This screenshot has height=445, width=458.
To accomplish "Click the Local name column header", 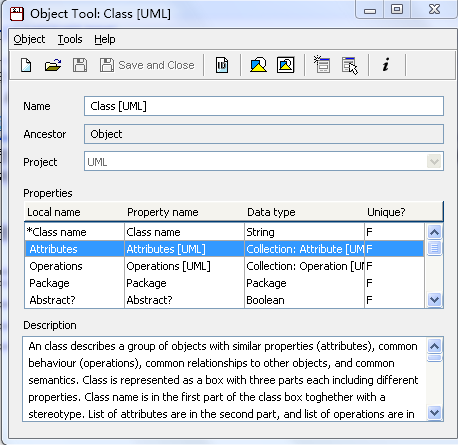I will (74, 212).
